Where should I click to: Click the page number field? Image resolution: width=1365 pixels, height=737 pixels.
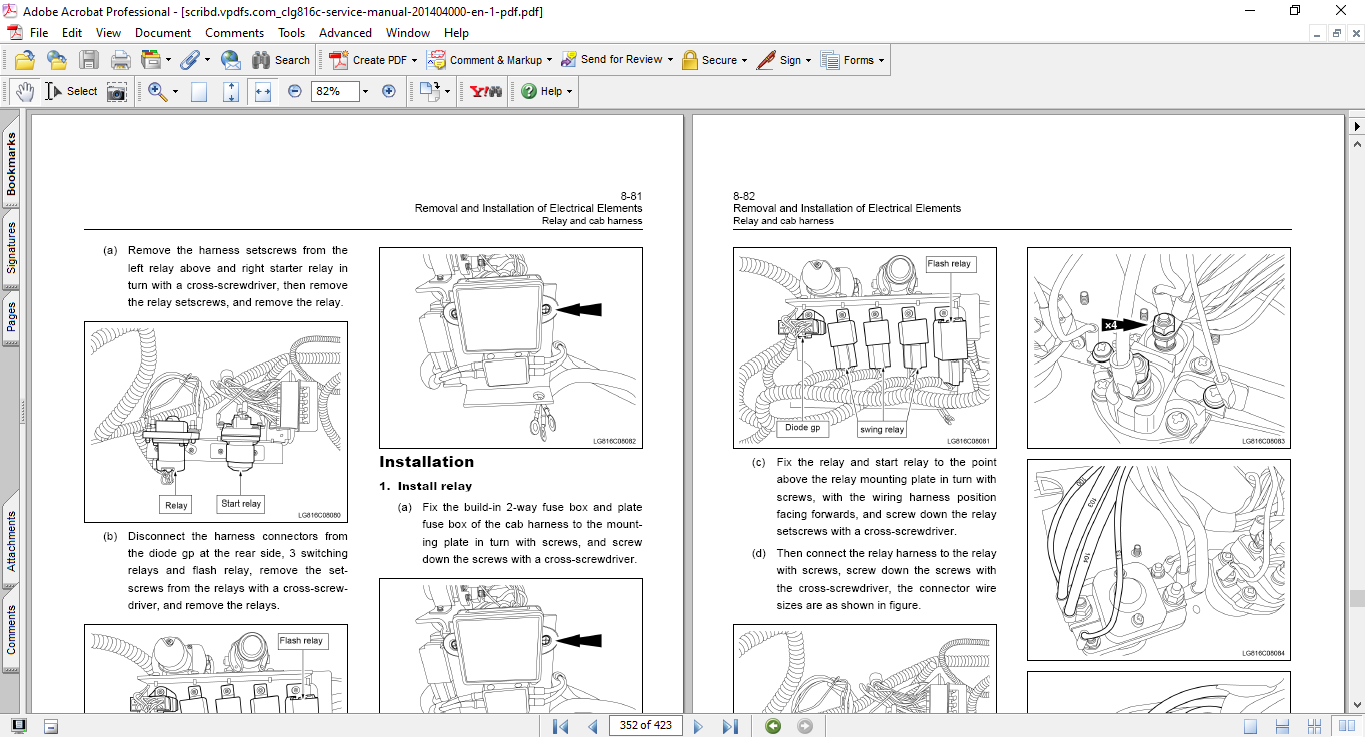645,726
